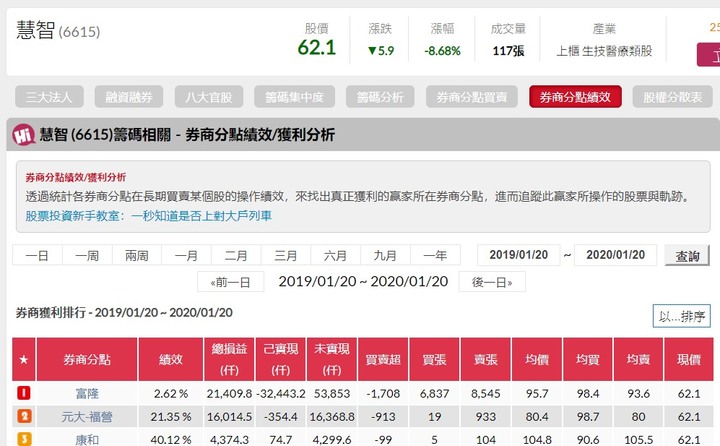Go to previous day with «前一日
The image size is (720, 446).
[x=231, y=282]
